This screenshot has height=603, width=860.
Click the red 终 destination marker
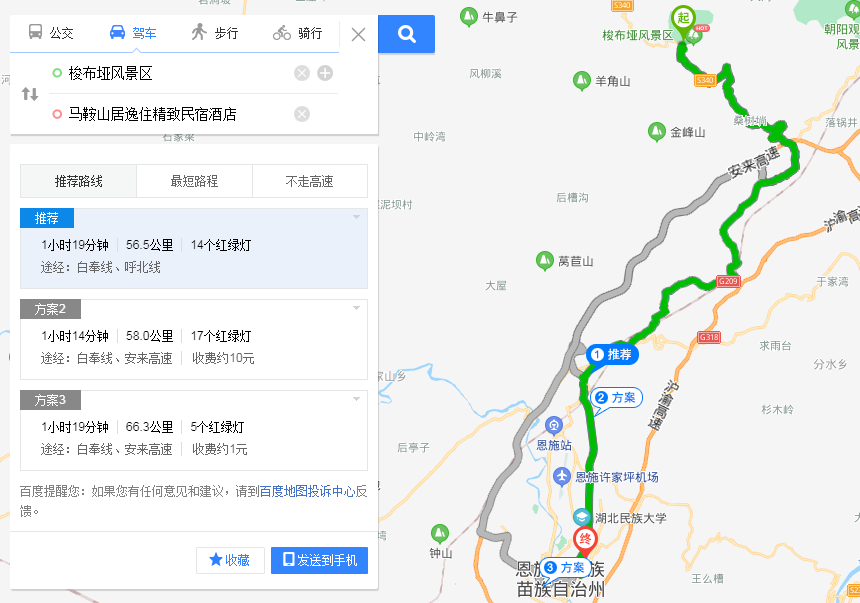point(585,540)
